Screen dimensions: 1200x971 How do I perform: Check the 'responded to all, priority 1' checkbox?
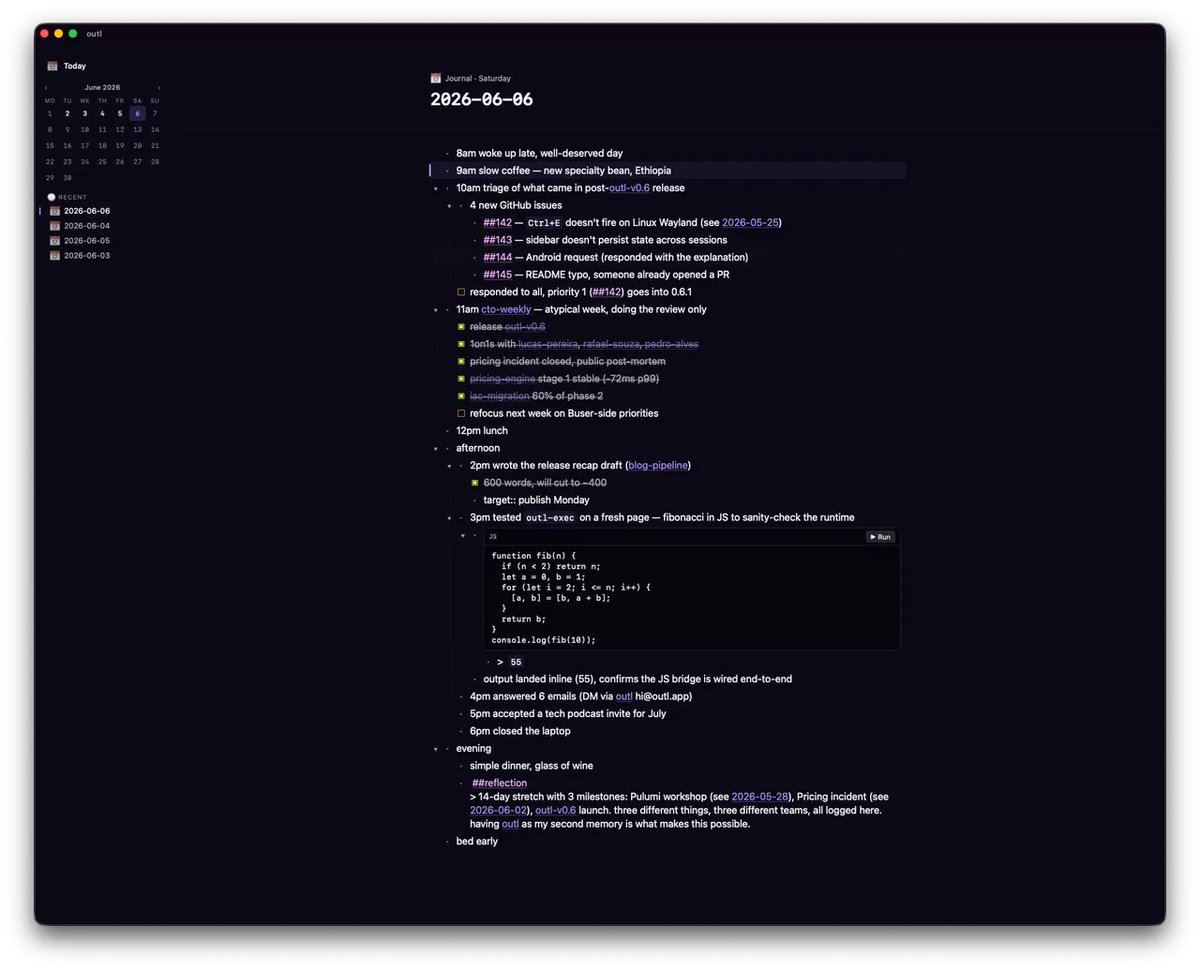coord(461,292)
